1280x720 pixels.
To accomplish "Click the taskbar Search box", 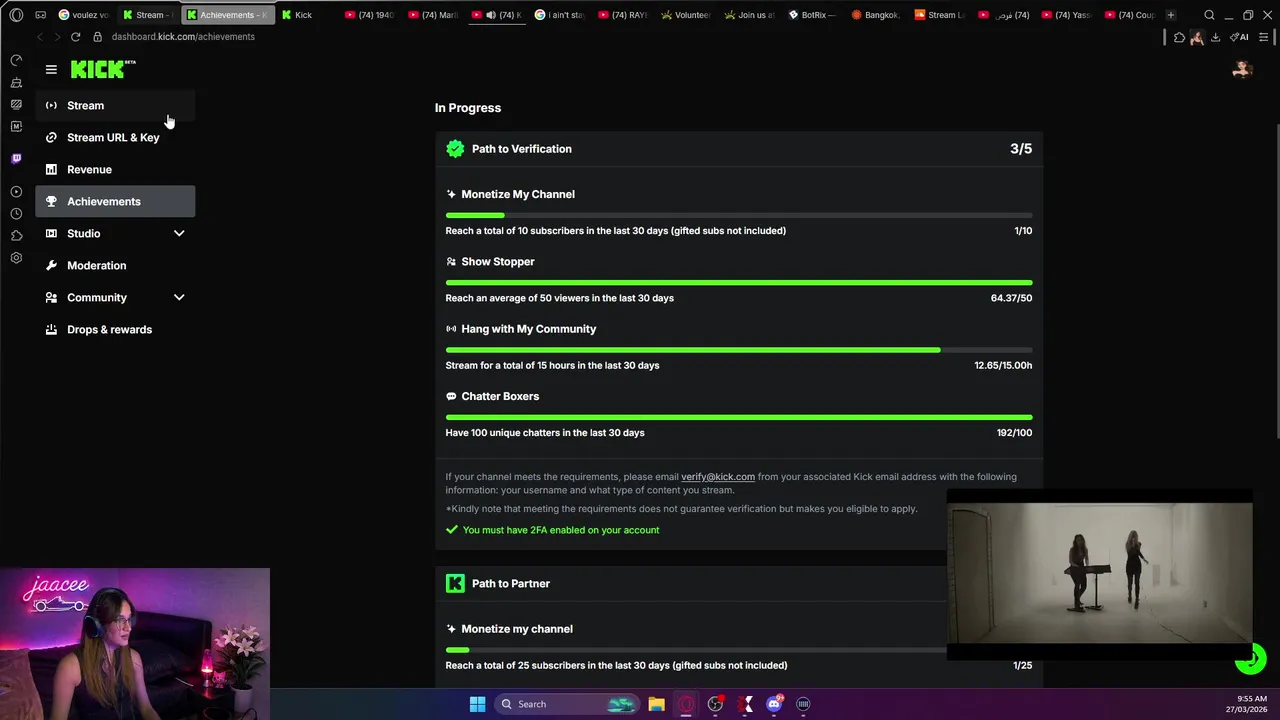I will pos(568,704).
